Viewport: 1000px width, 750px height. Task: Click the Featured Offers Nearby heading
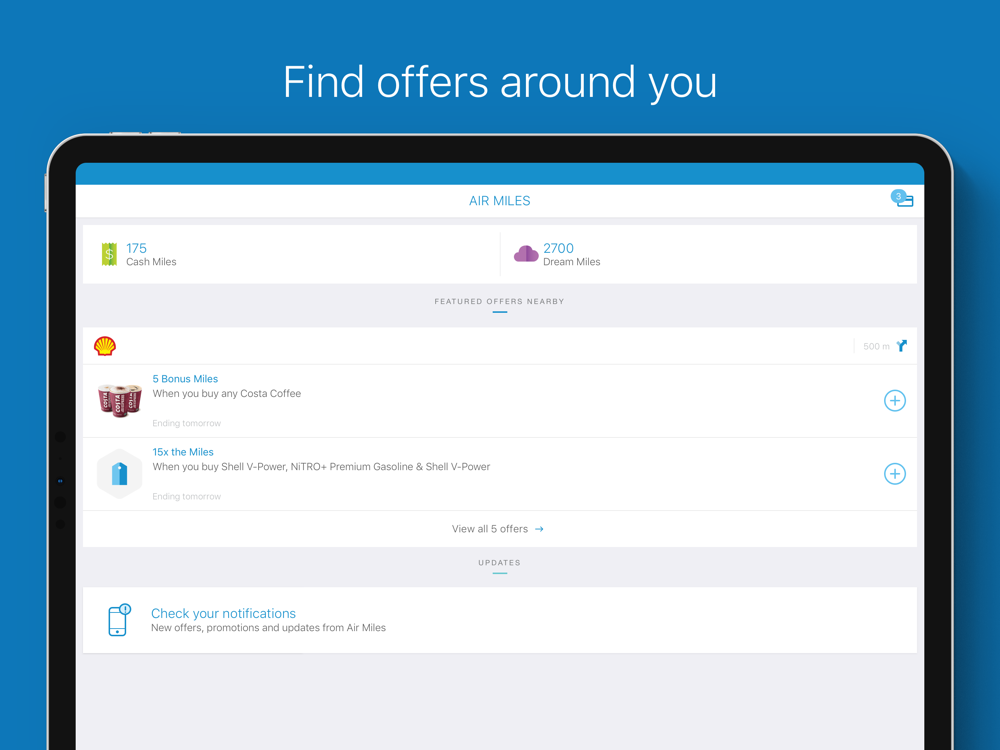[x=499, y=301]
